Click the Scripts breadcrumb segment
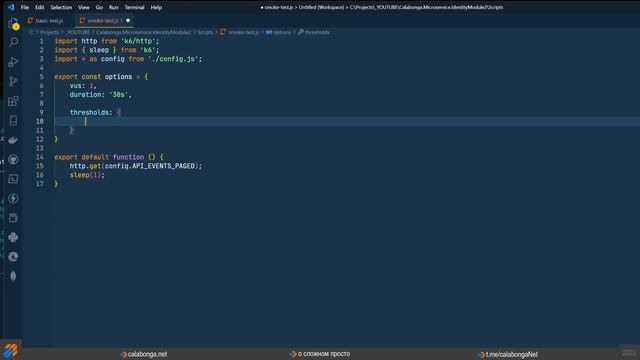 coord(205,32)
